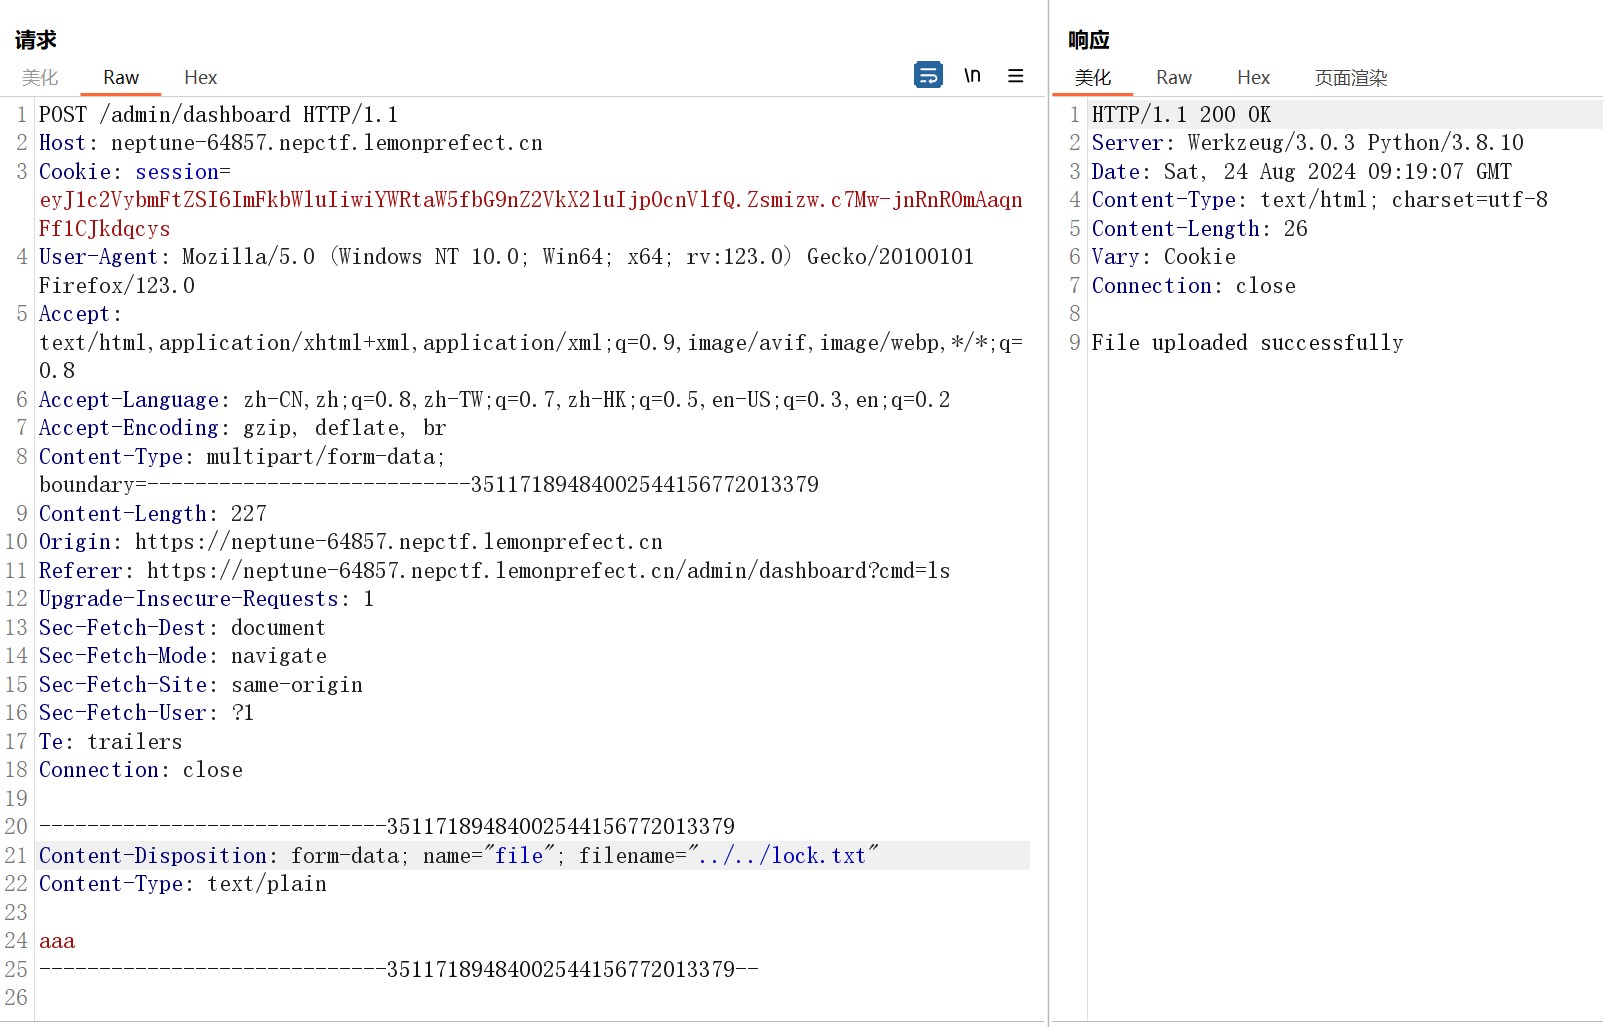
Task: Click the closing multipart boundary line
Action: [x=398, y=970]
